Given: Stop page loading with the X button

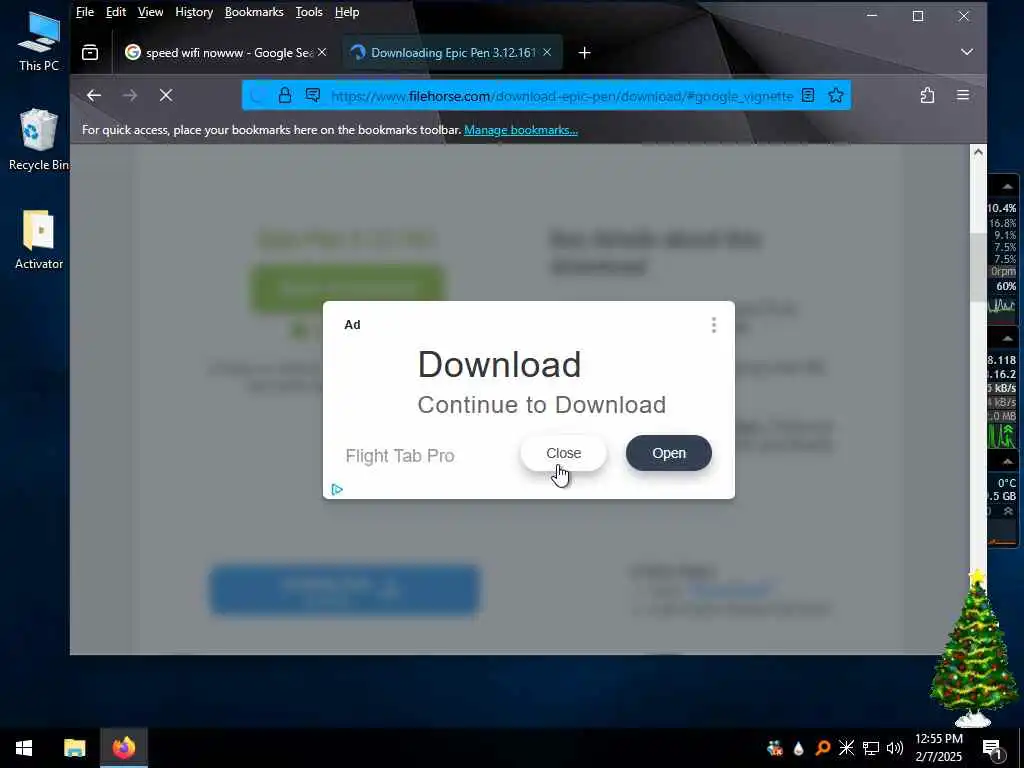Looking at the screenshot, I should [166, 95].
